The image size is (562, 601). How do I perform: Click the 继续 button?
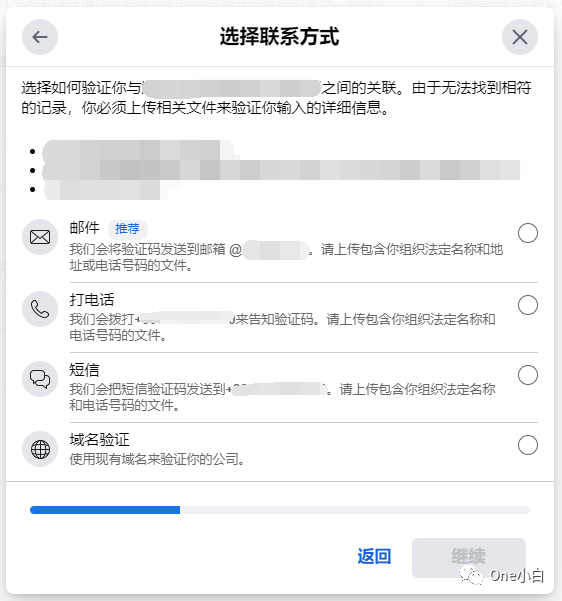[468, 558]
